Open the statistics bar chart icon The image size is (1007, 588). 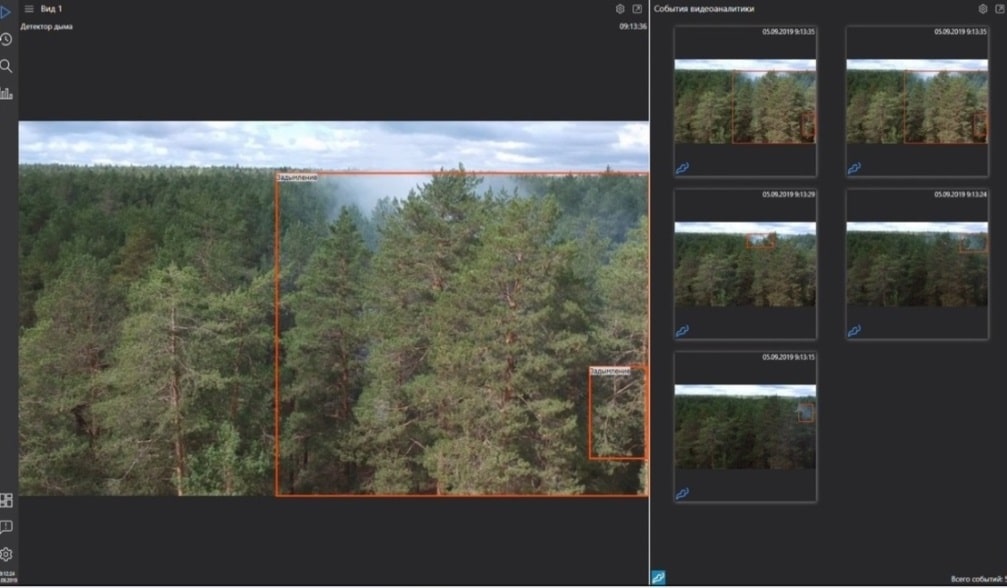pos(6,93)
